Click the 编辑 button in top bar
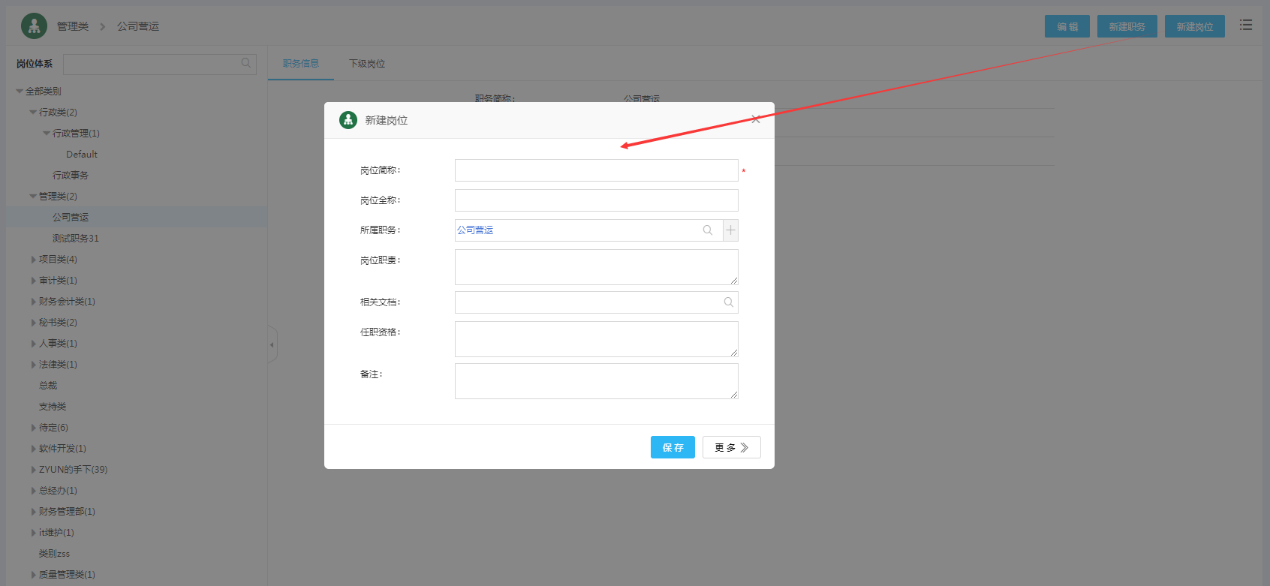Viewport: 1270px width, 586px height. coord(1067,27)
